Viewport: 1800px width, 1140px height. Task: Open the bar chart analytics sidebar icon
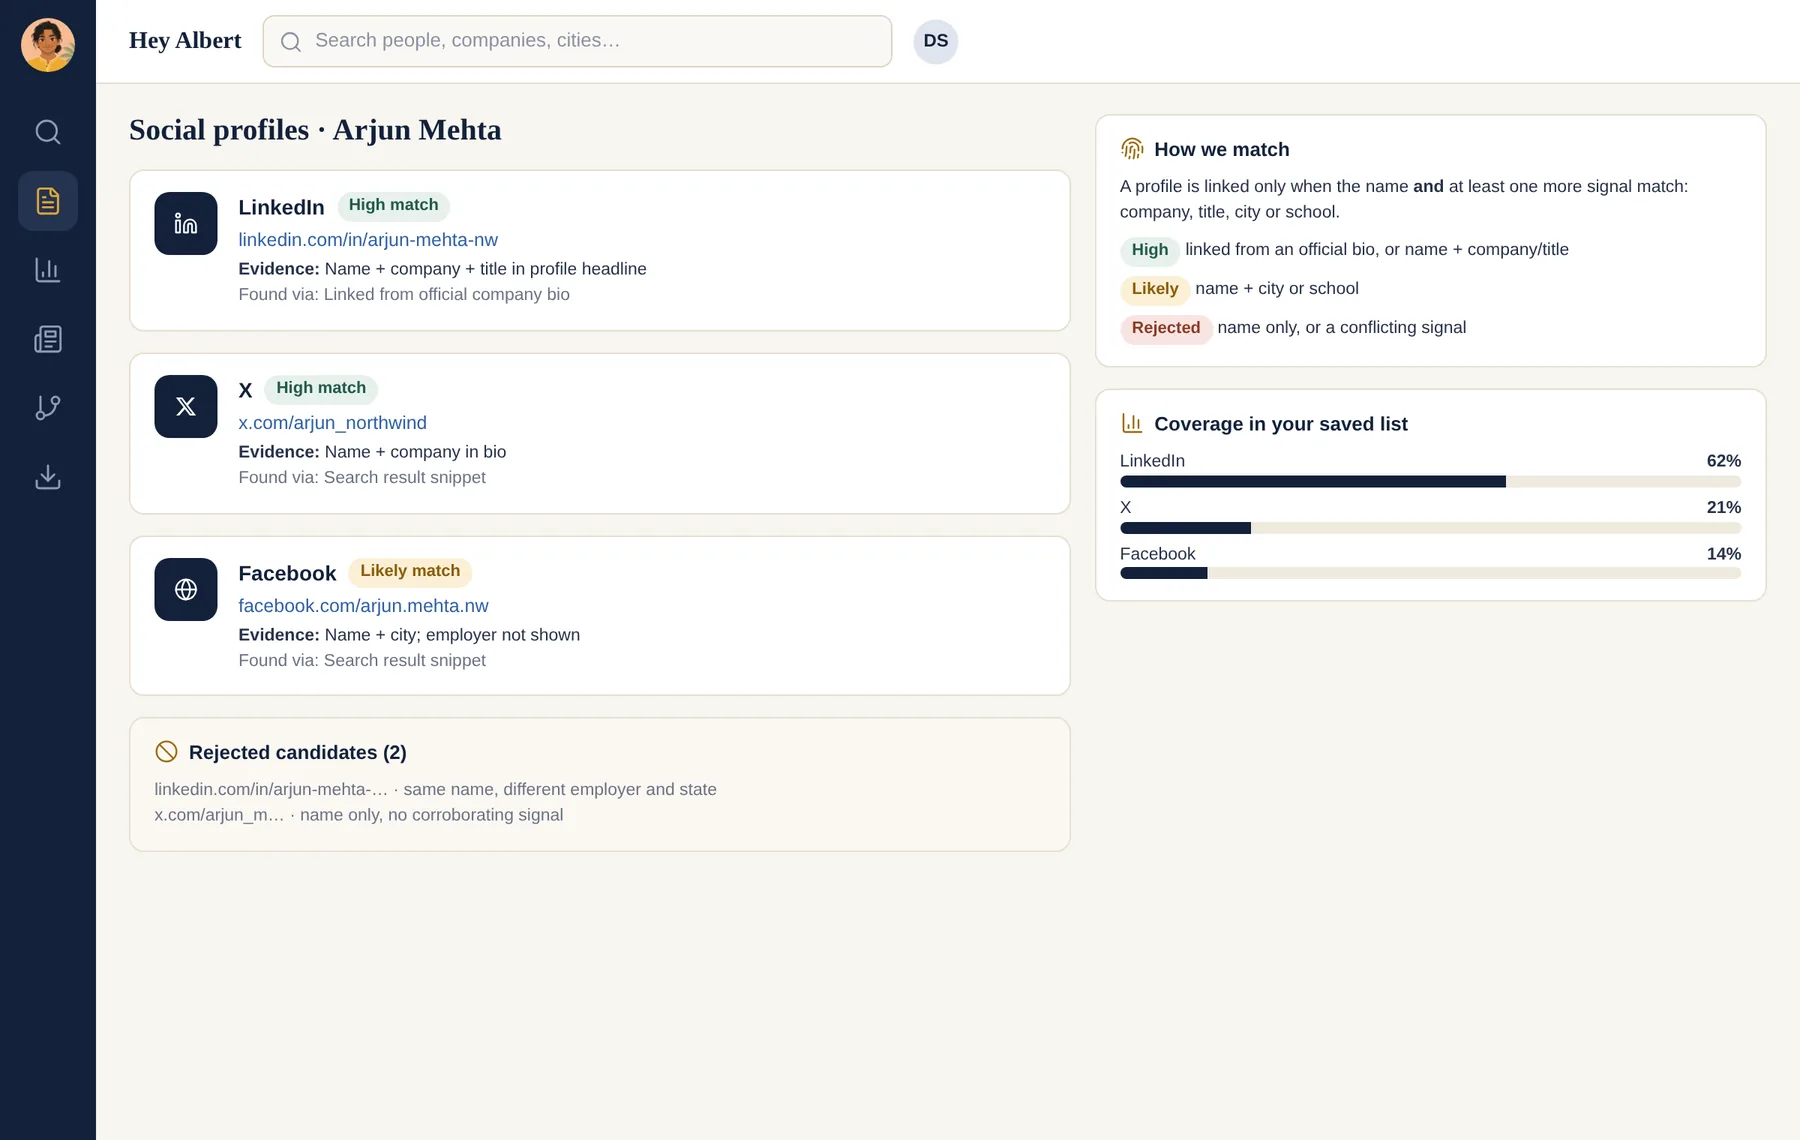point(48,270)
